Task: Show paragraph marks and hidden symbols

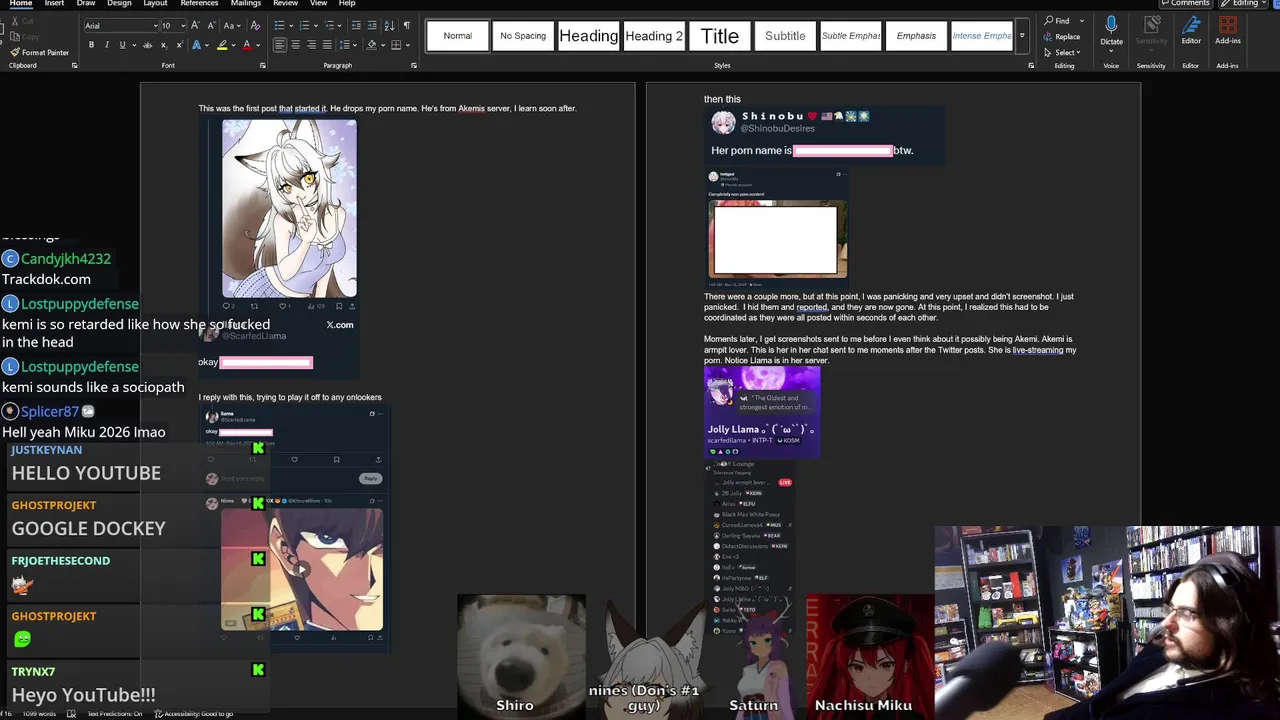Action: (407, 25)
